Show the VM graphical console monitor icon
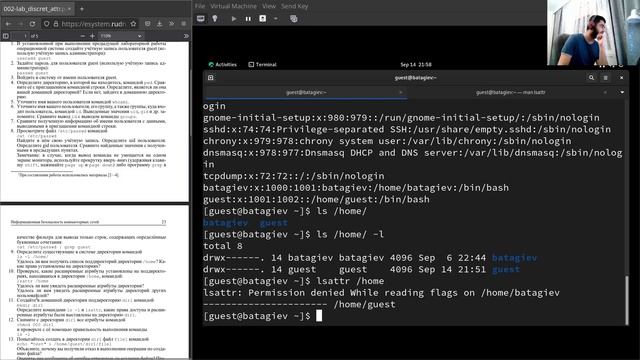This screenshot has height=360, width=640. [201, 19]
